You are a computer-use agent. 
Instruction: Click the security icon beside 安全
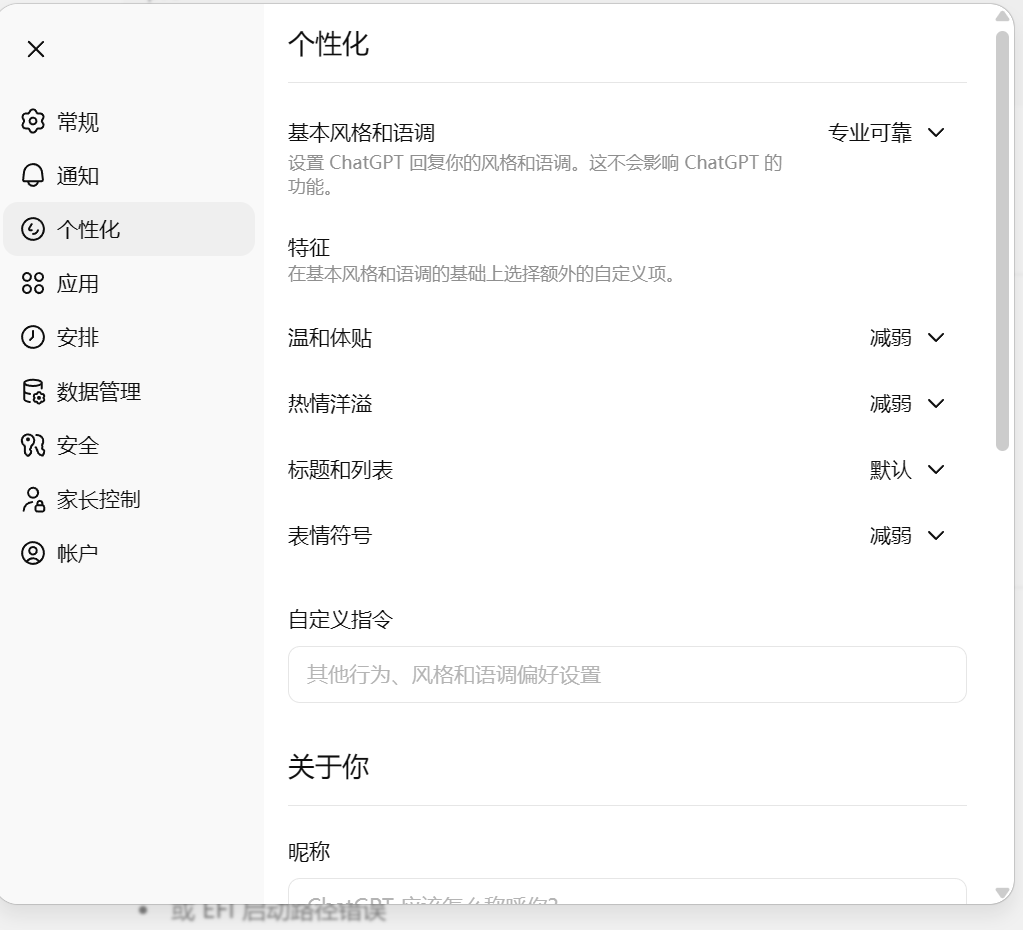tap(33, 446)
